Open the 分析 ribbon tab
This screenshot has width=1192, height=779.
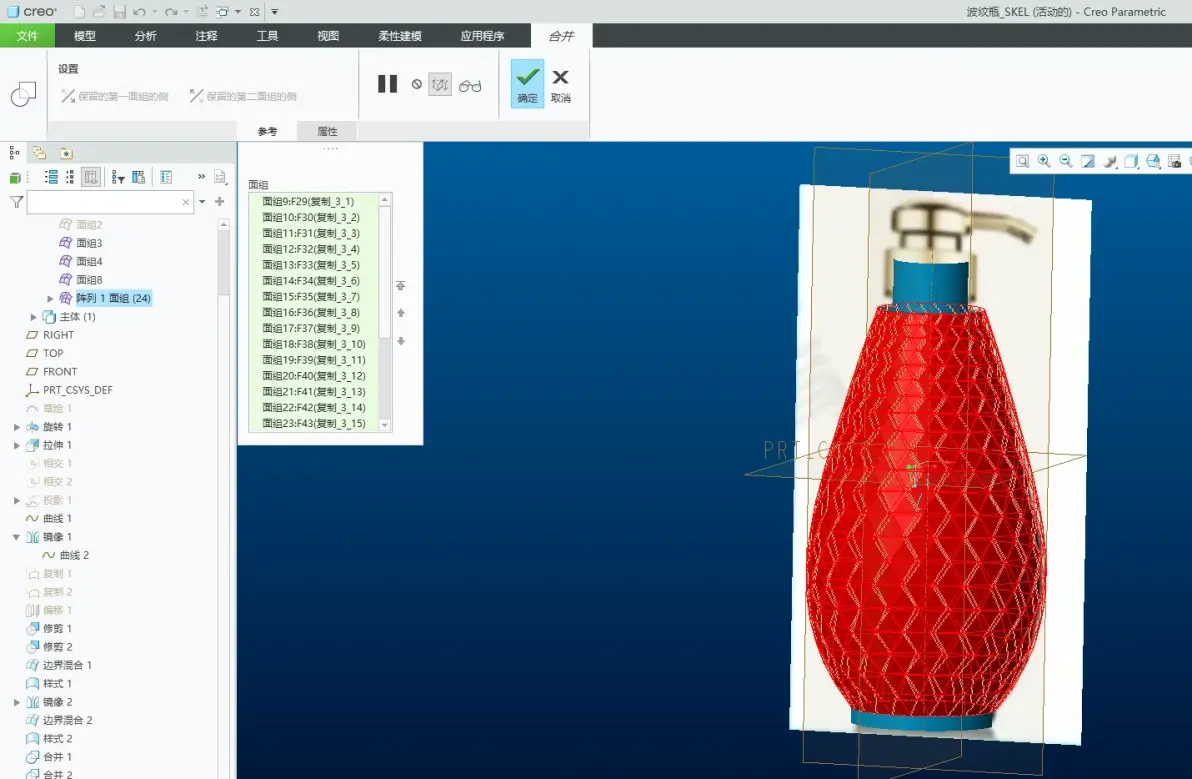(x=145, y=36)
